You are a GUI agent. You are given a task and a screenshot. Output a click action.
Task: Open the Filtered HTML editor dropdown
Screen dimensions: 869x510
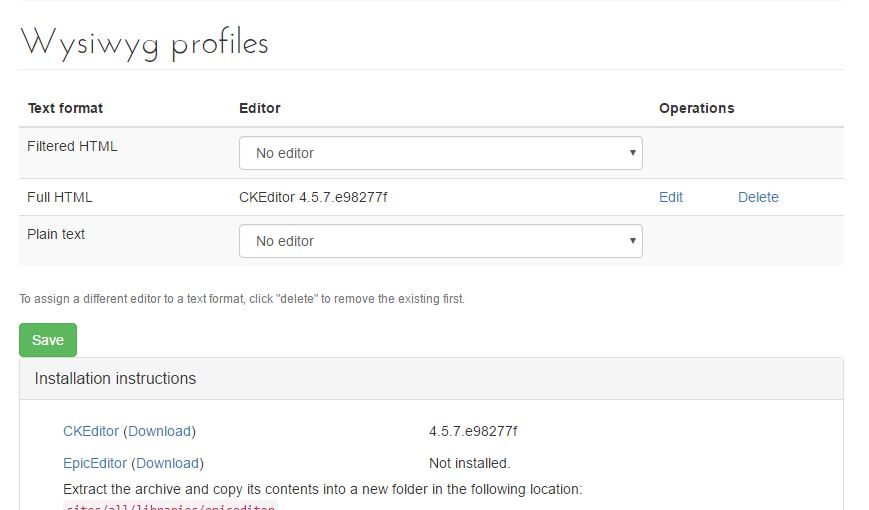(x=441, y=153)
